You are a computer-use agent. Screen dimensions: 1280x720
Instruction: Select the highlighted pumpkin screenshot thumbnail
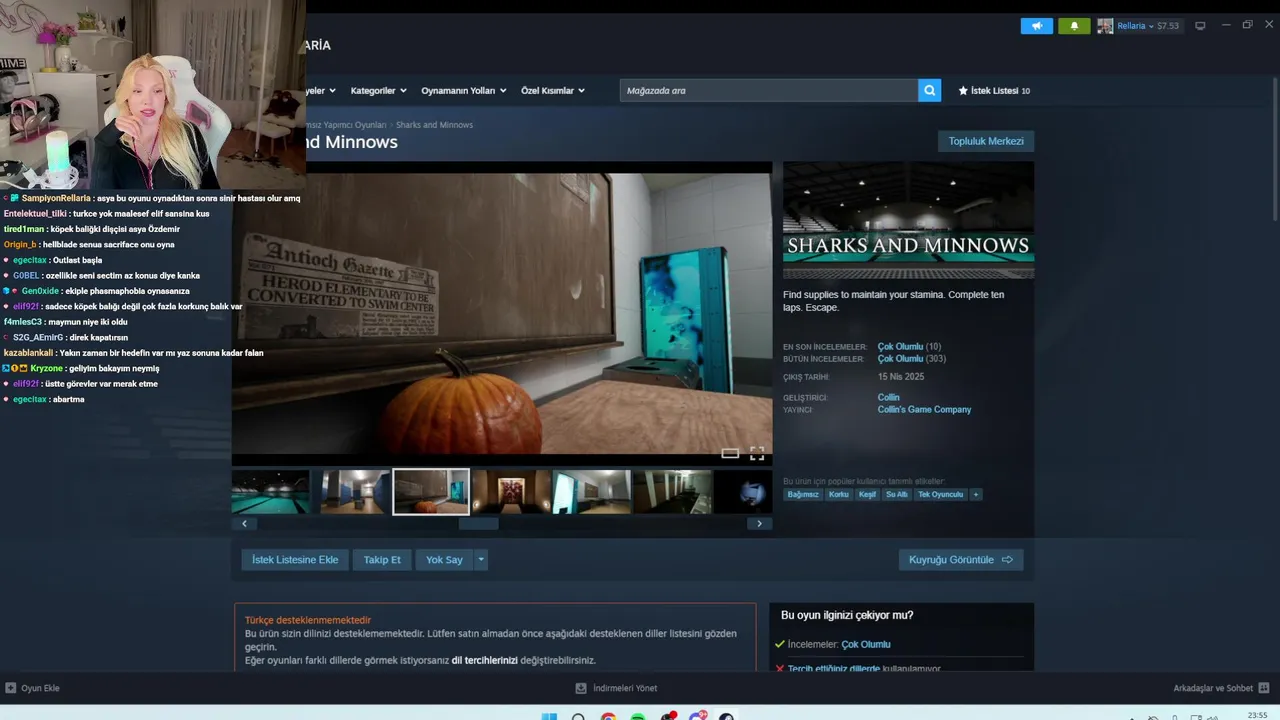[431, 492]
